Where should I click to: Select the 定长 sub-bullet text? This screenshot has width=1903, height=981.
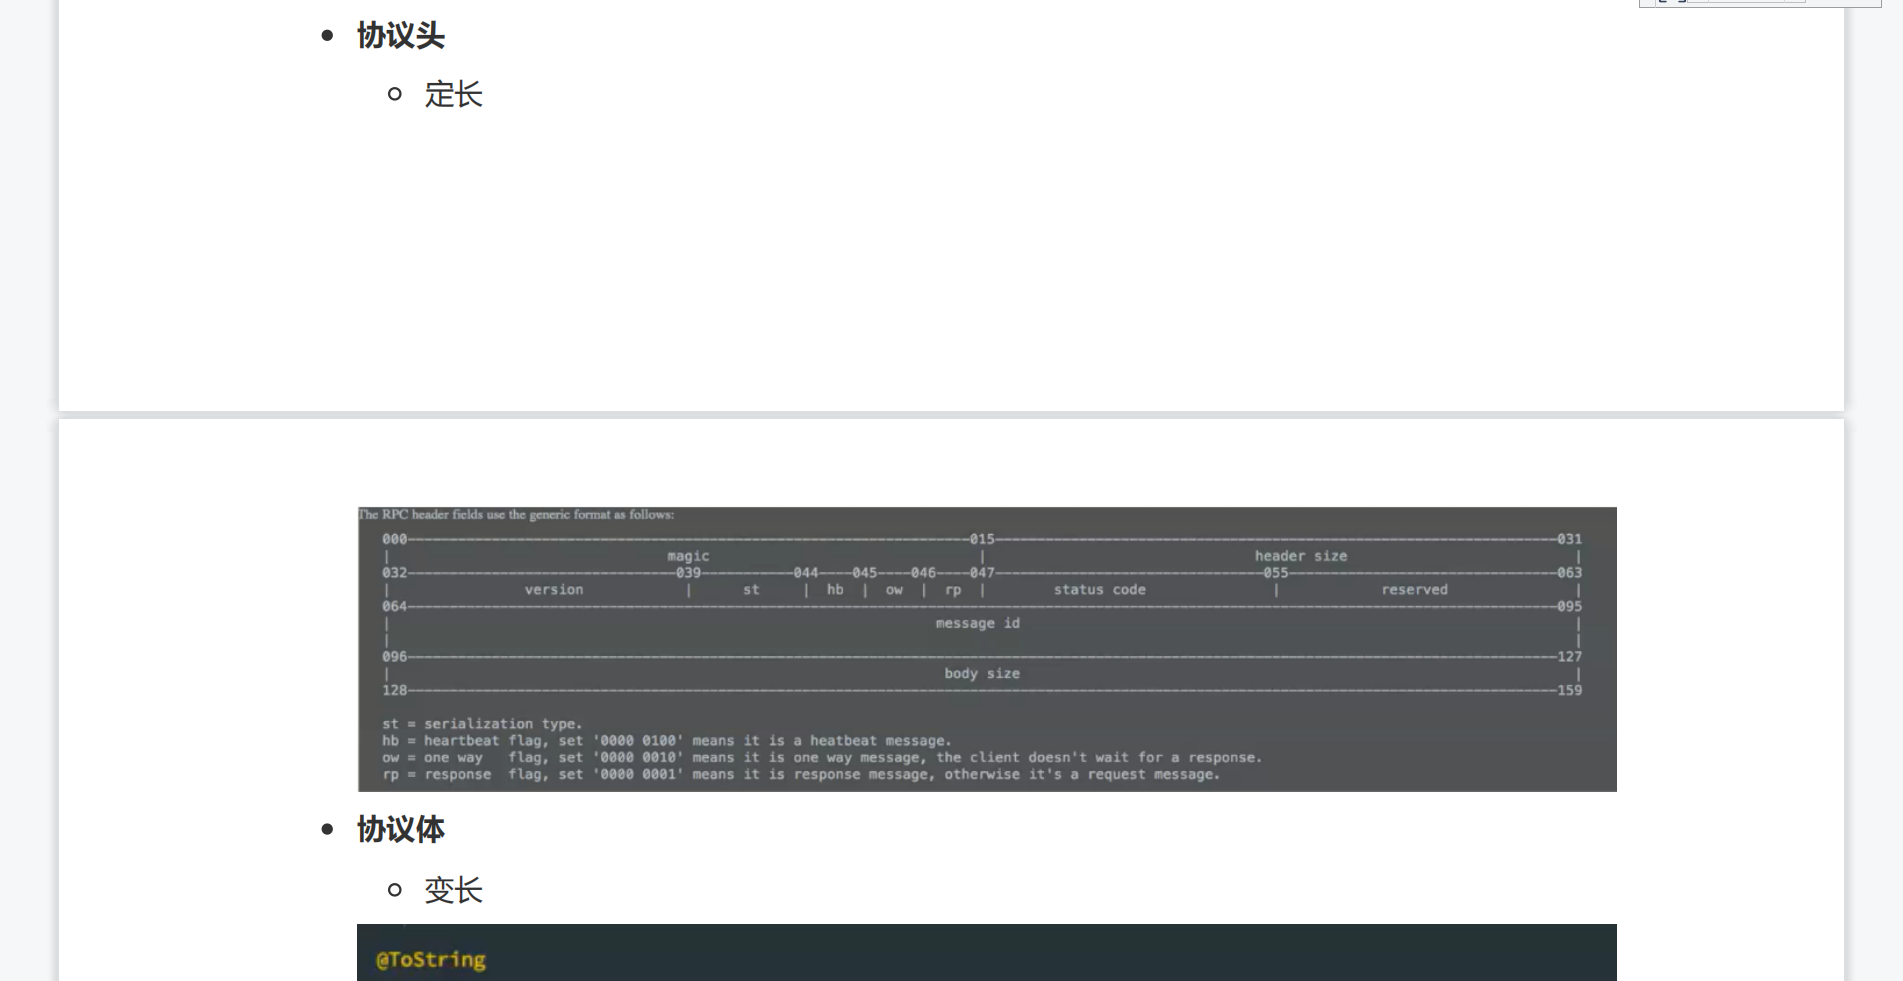click(x=453, y=95)
